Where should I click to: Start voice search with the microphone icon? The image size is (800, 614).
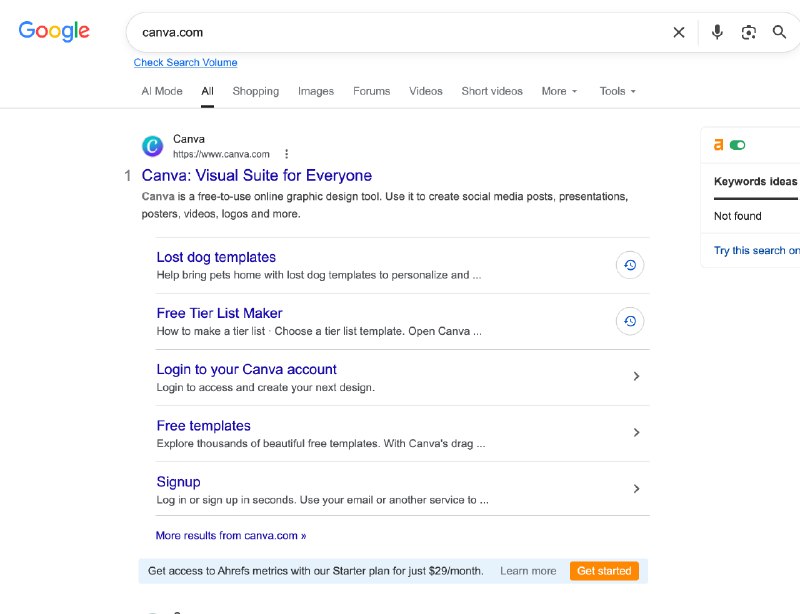[717, 32]
